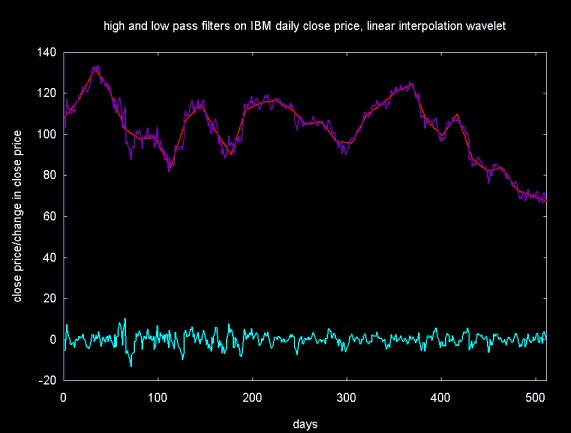
Task: Click the y-axis tick label 20
Action: click(x=50, y=299)
